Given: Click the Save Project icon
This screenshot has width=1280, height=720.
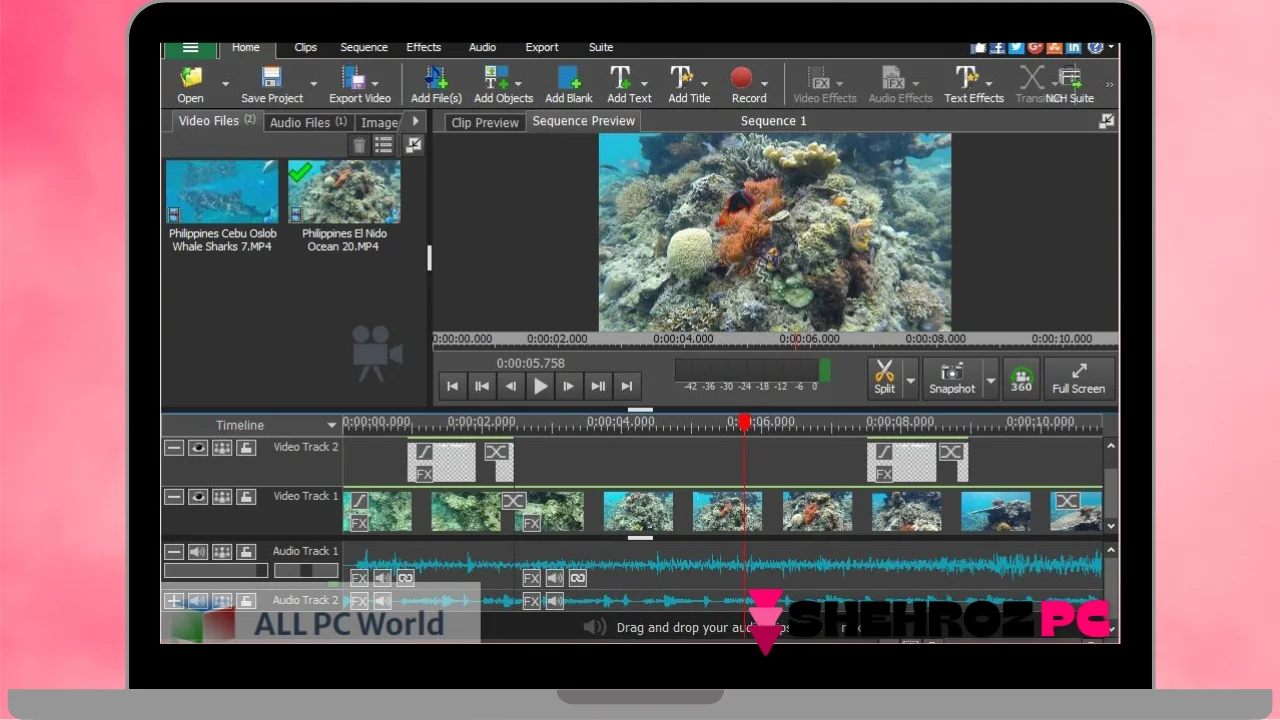Looking at the screenshot, I should [272, 77].
